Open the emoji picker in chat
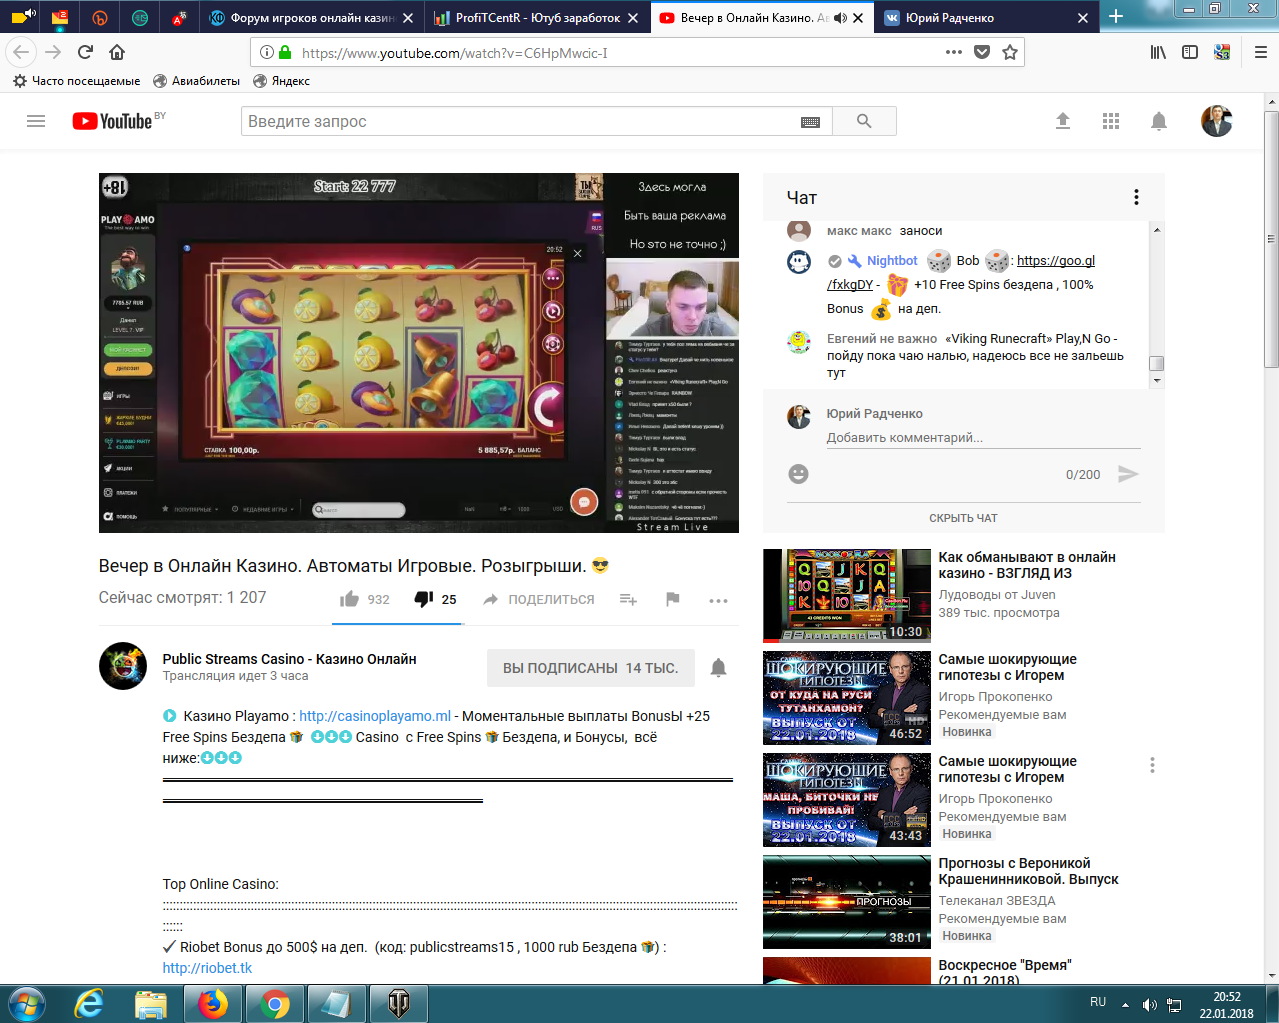 tap(798, 474)
